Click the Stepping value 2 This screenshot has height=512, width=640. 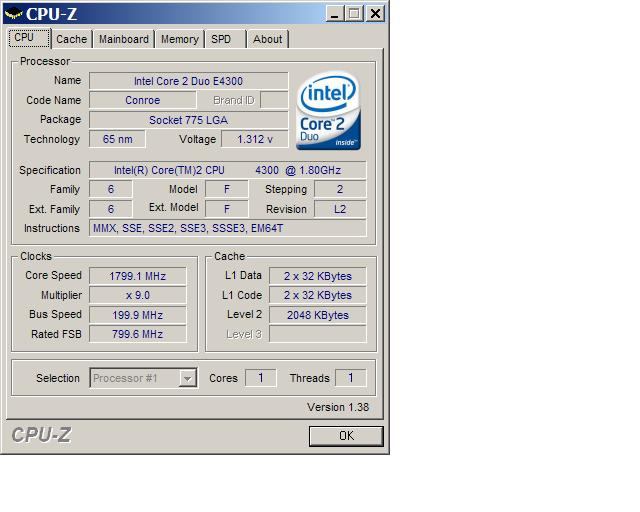click(x=340, y=189)
